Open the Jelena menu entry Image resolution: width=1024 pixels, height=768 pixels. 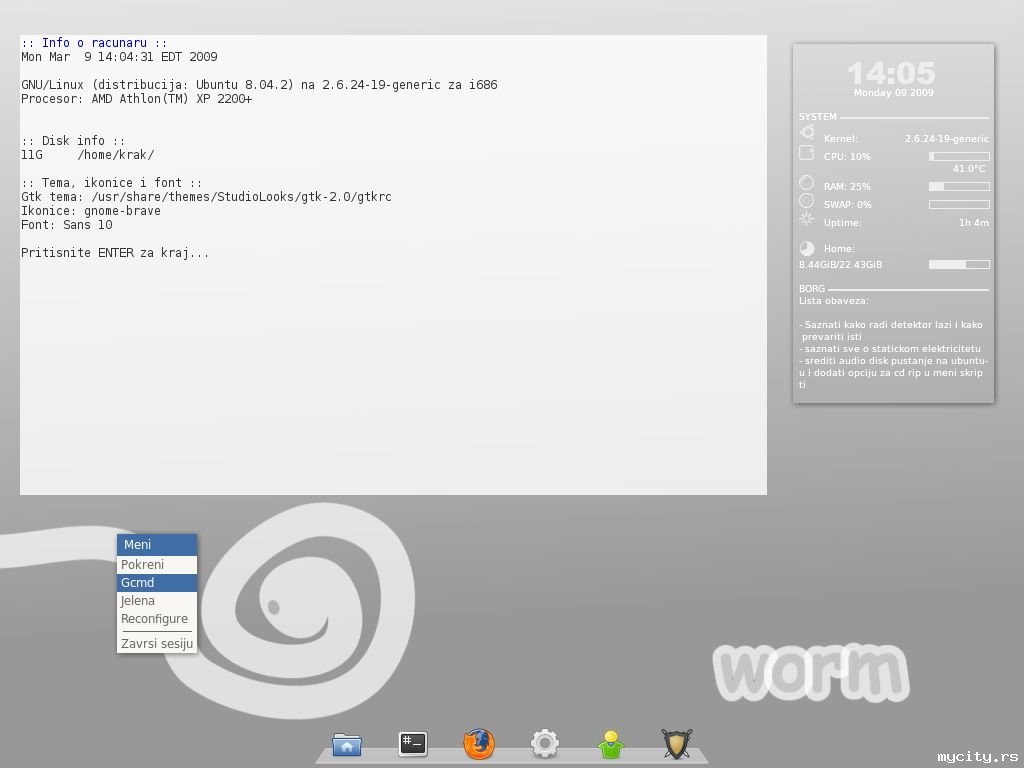(x=157, y=601)
